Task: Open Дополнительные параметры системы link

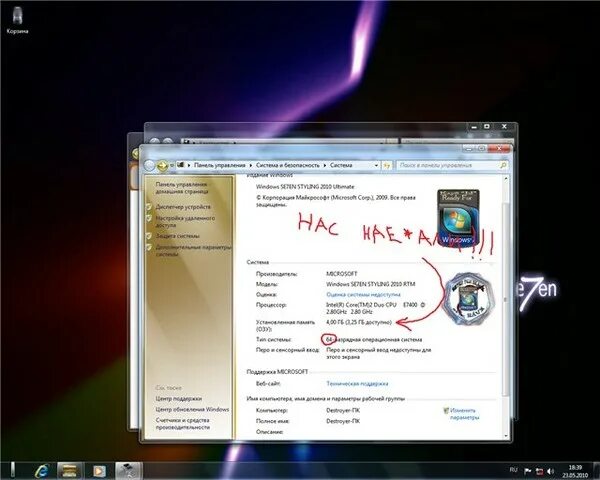Action: pyautogui.click(x=193, y=250)
